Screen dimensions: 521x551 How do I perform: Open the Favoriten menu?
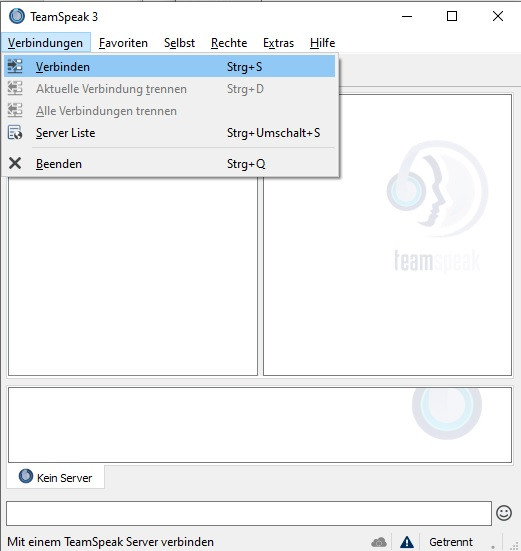coord(123,43)
